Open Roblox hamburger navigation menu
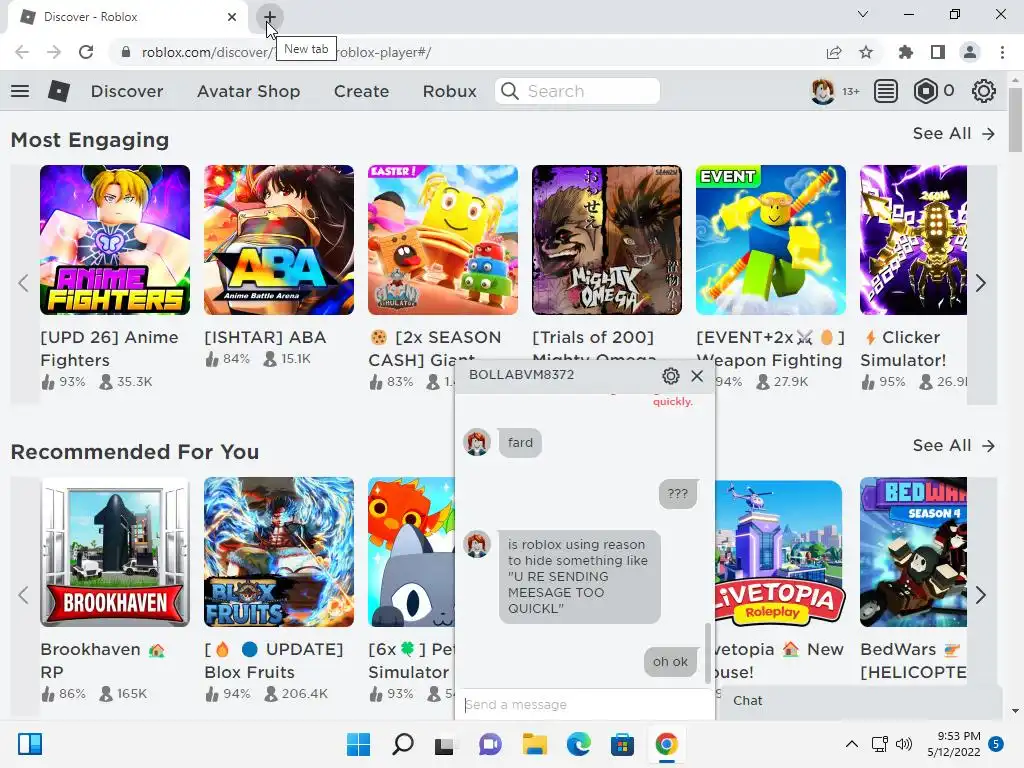The image size is (1024, 768). 20,91
